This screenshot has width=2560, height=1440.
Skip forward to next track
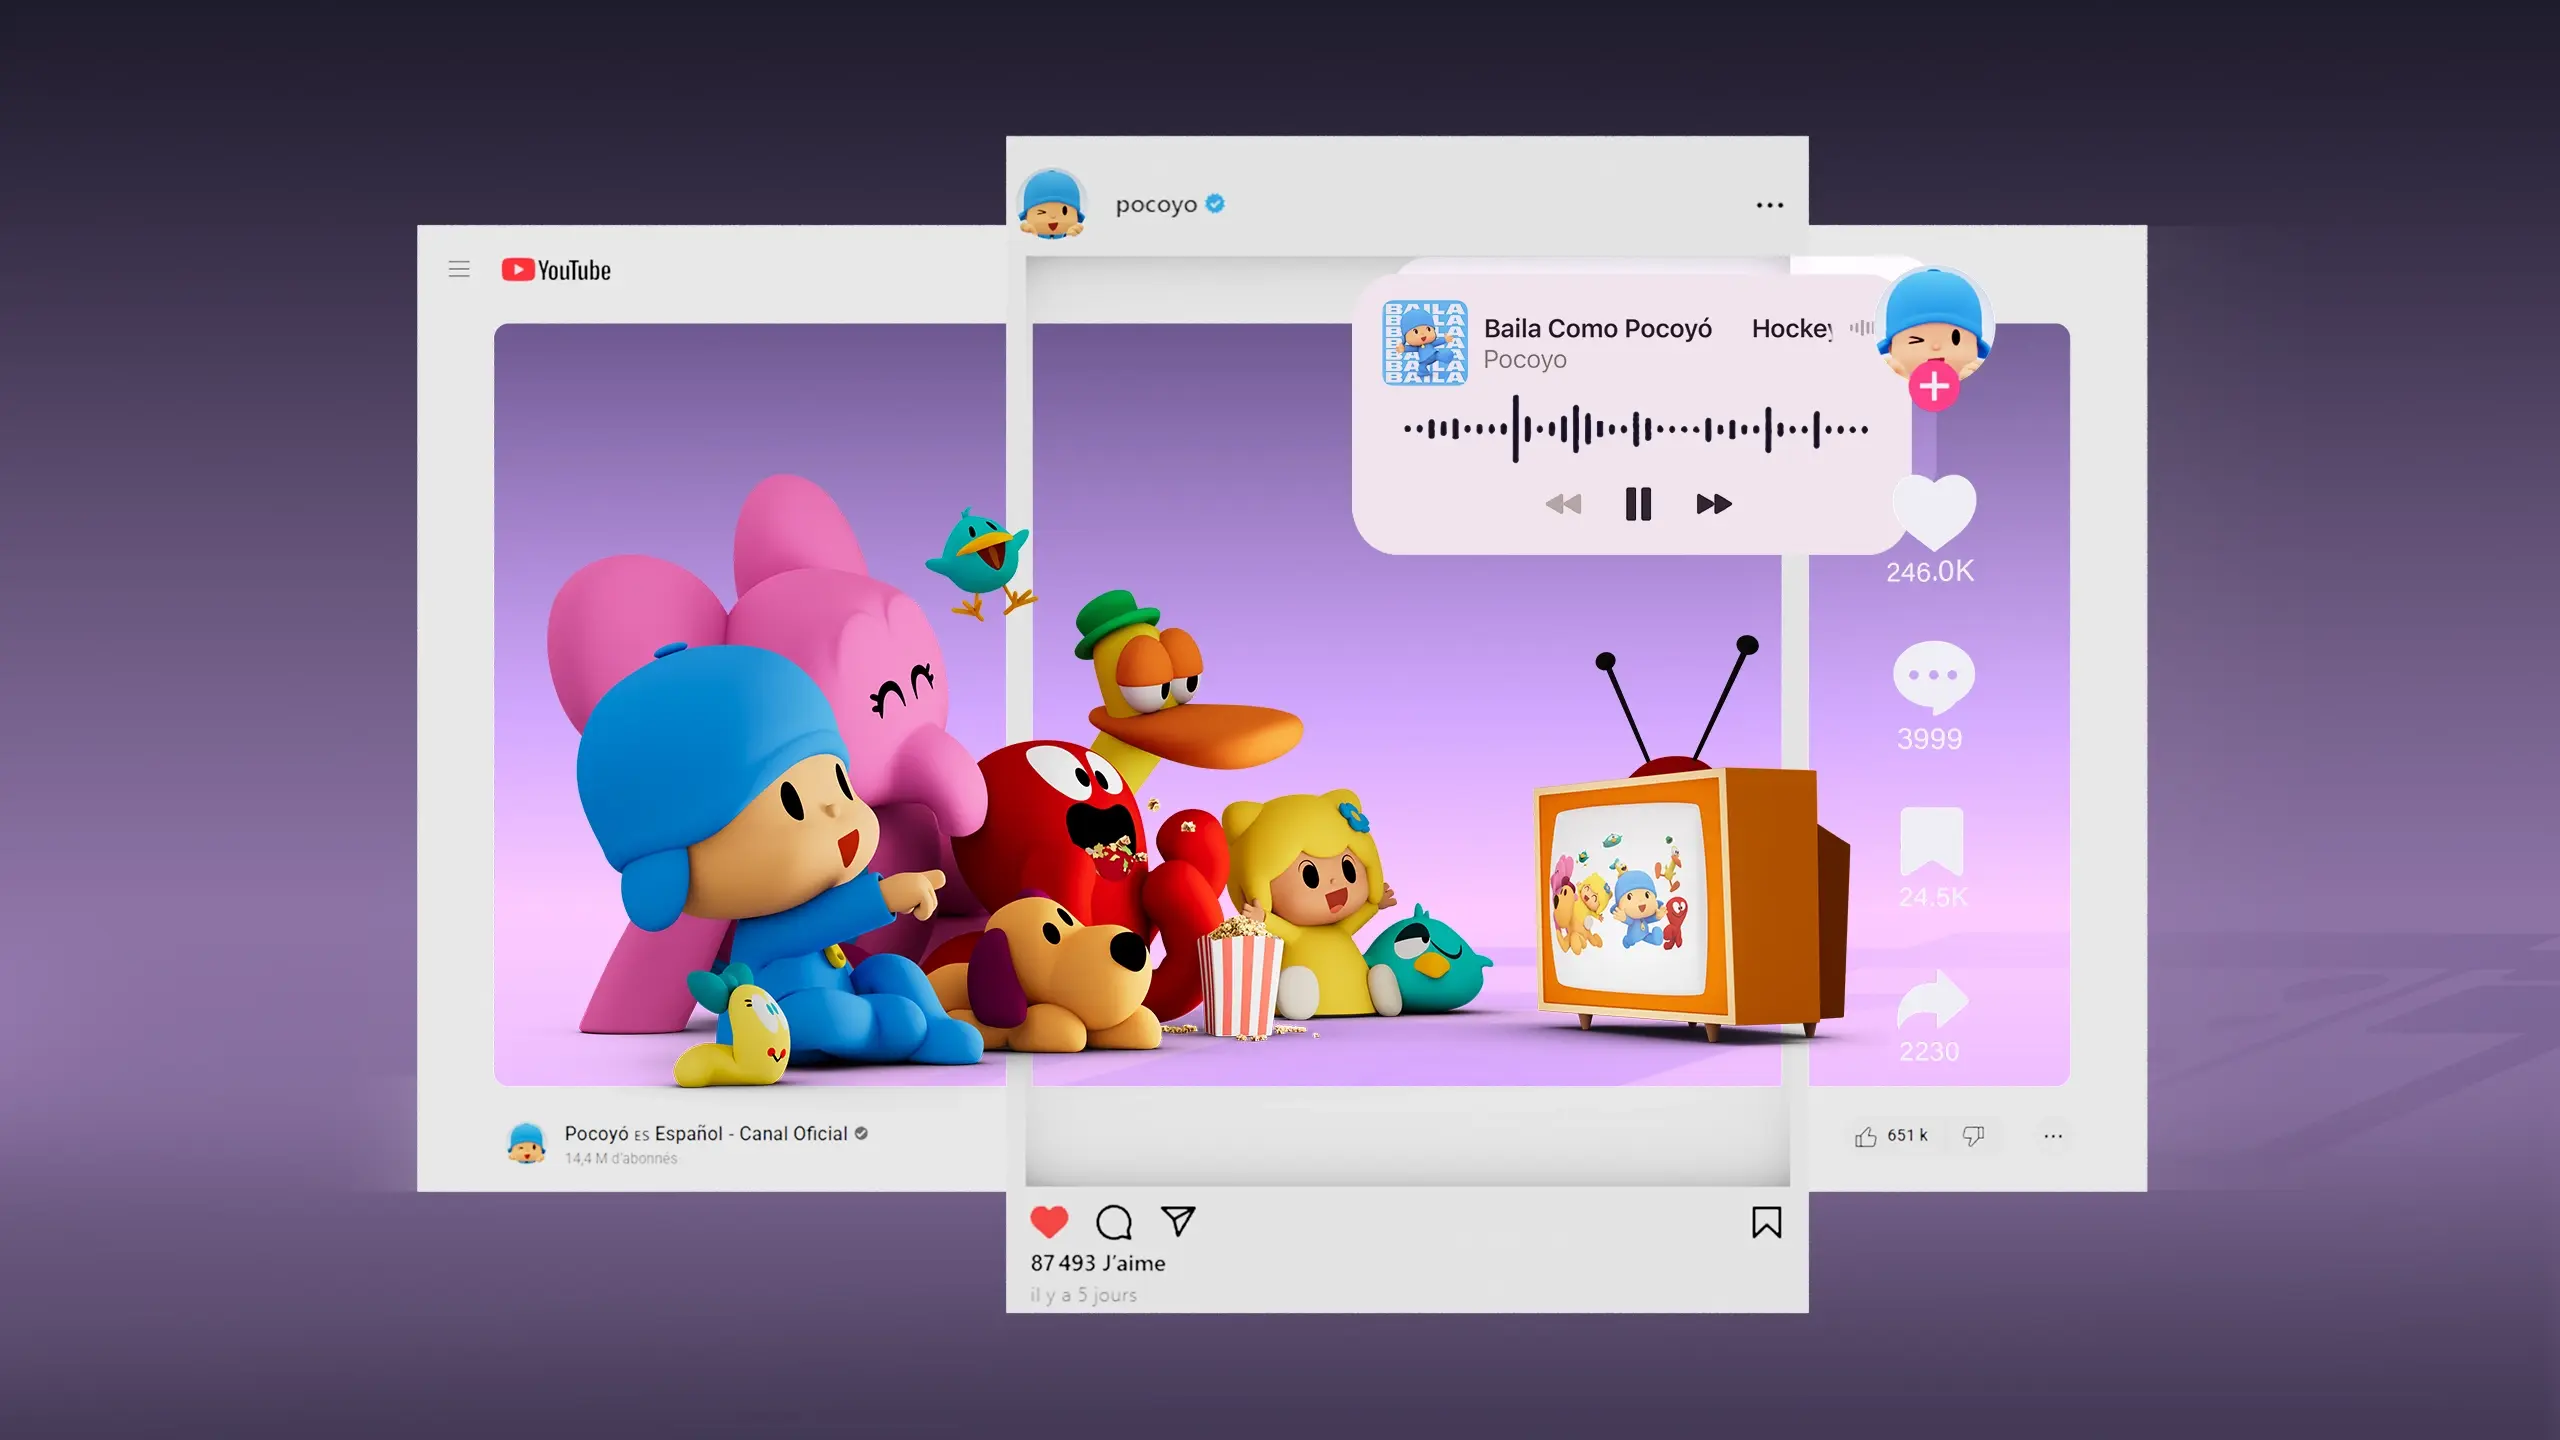pos(1714,504)
